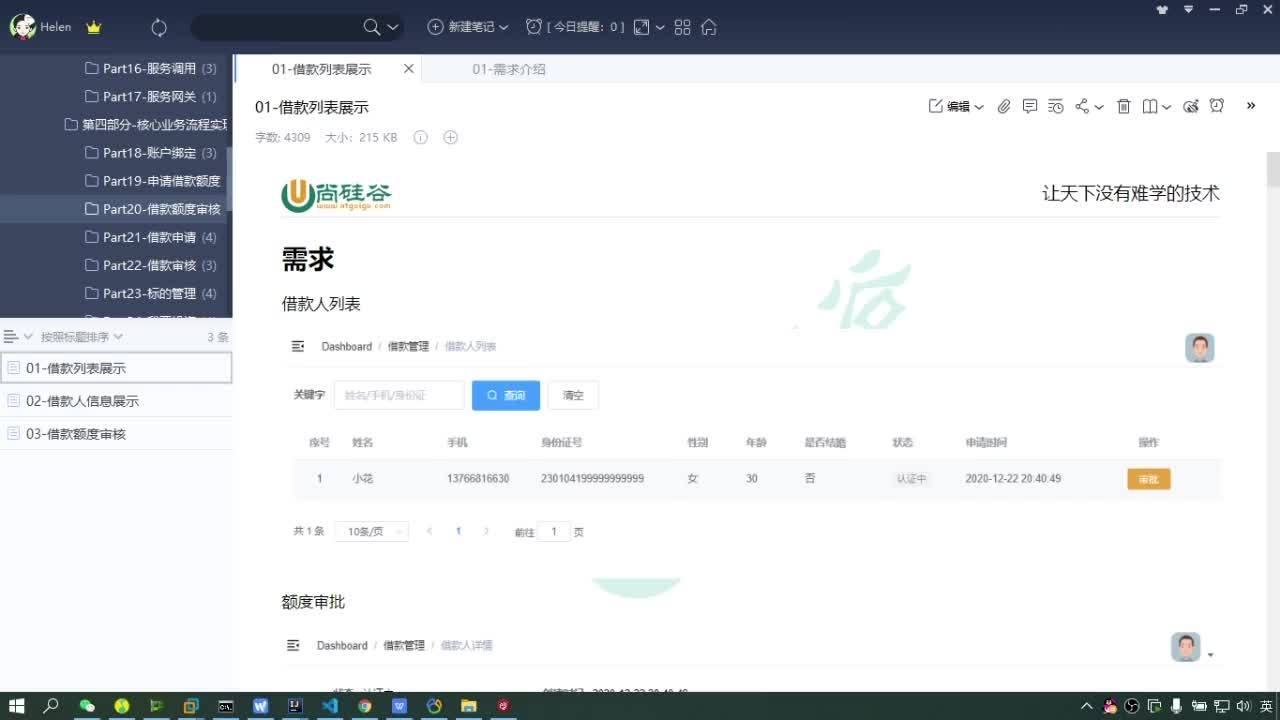Screen dimensions: 1280x720
Task: Open Part23-标的管理 folder
Action: (150, 293)
